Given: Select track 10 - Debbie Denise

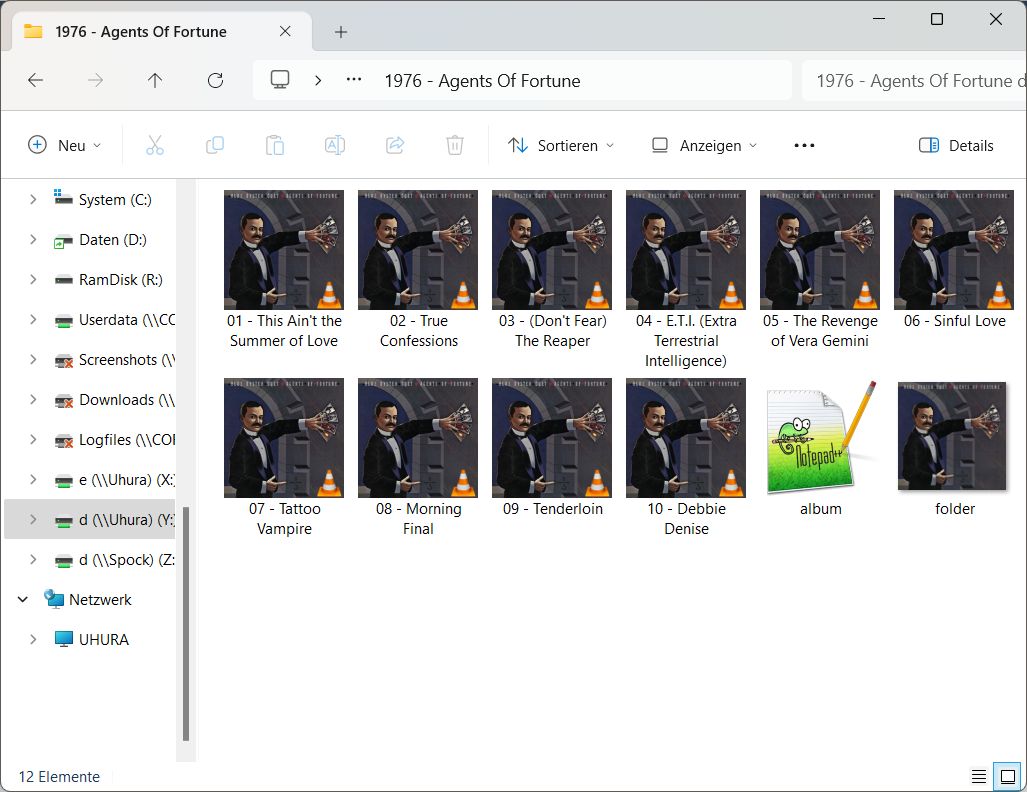Looking at the screenshot, I should tap(686, 459).
